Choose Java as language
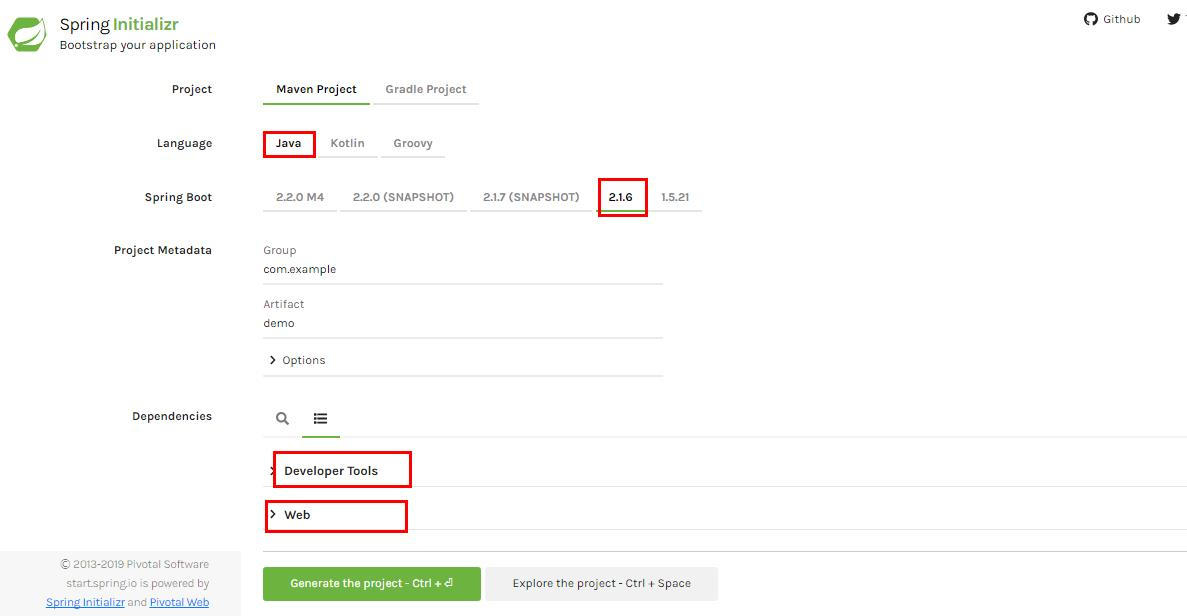 288,143
